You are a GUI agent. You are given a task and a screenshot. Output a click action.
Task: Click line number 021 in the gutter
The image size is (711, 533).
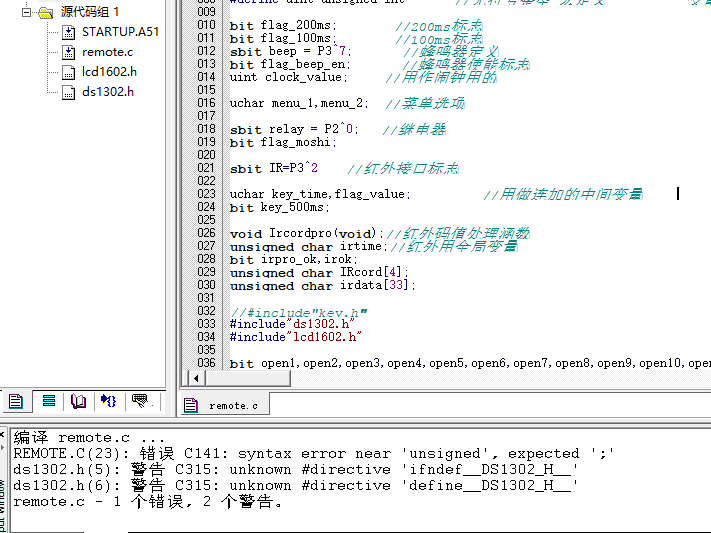click(x=206, y=168)
